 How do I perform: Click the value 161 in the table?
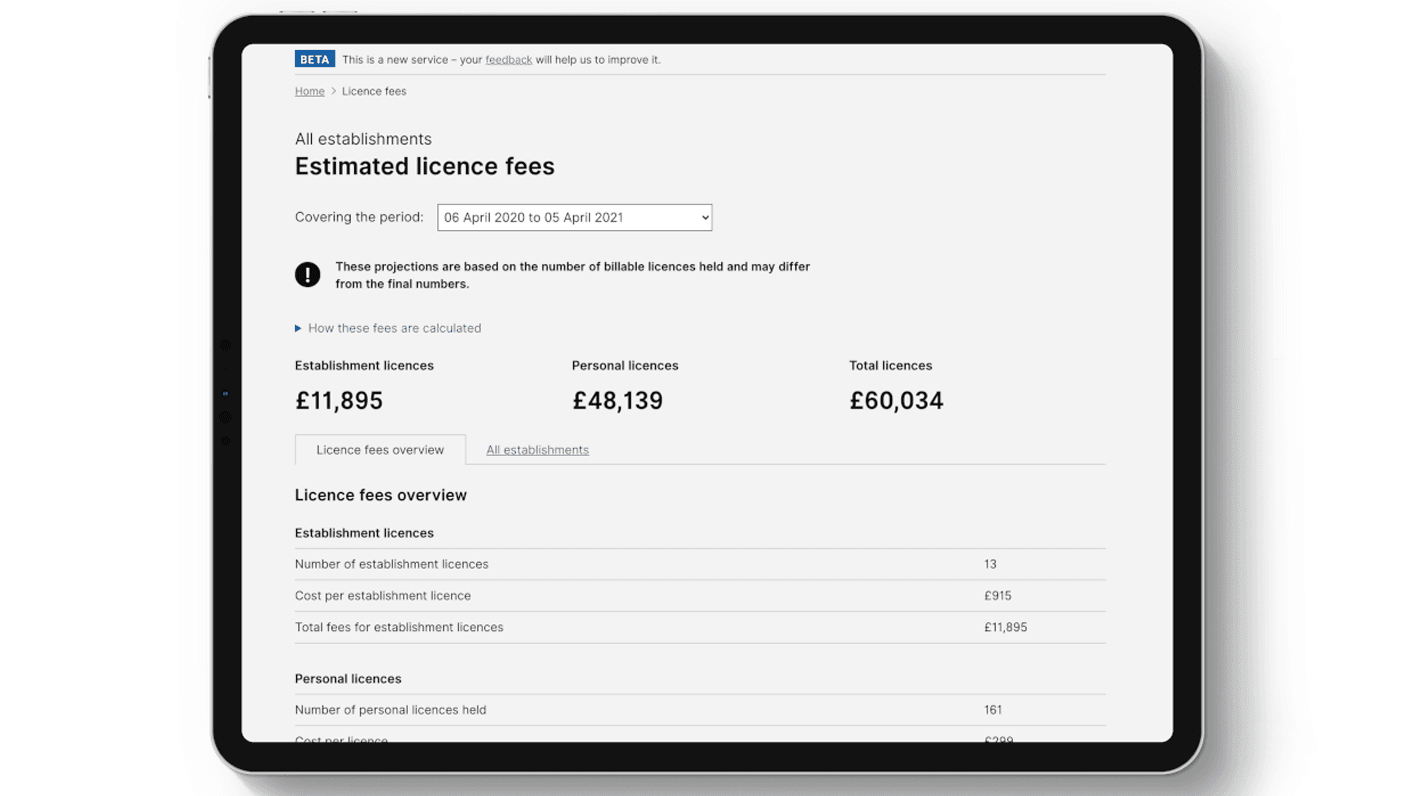pos(993,710)
